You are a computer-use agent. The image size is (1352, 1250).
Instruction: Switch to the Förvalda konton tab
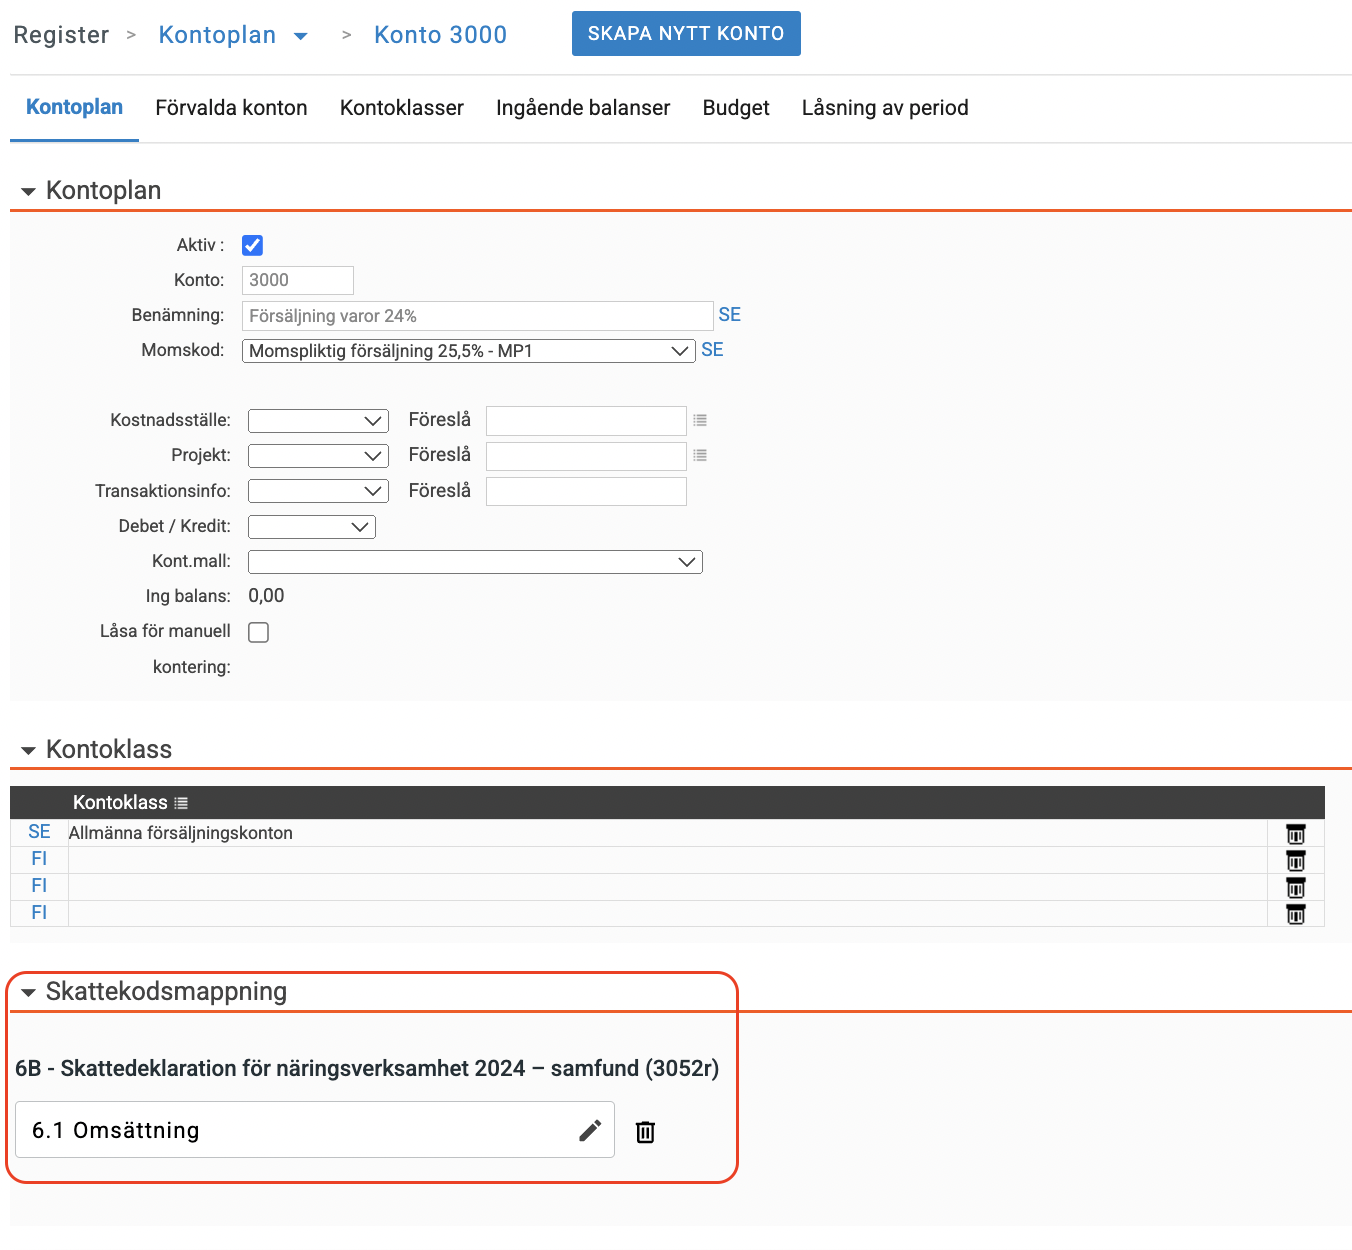pyautogui.click(x=231, y=108)
